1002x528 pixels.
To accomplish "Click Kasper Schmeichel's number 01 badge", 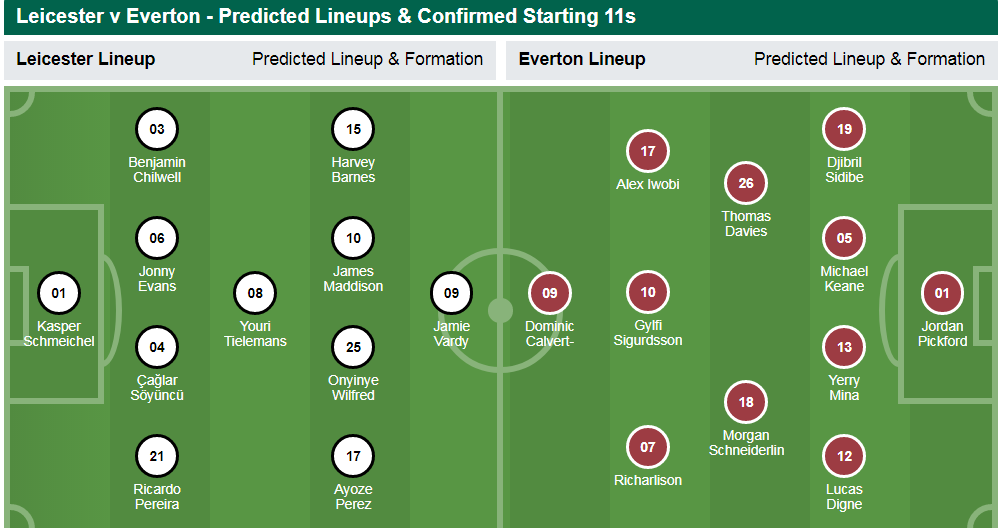I will tap(58, 293).
